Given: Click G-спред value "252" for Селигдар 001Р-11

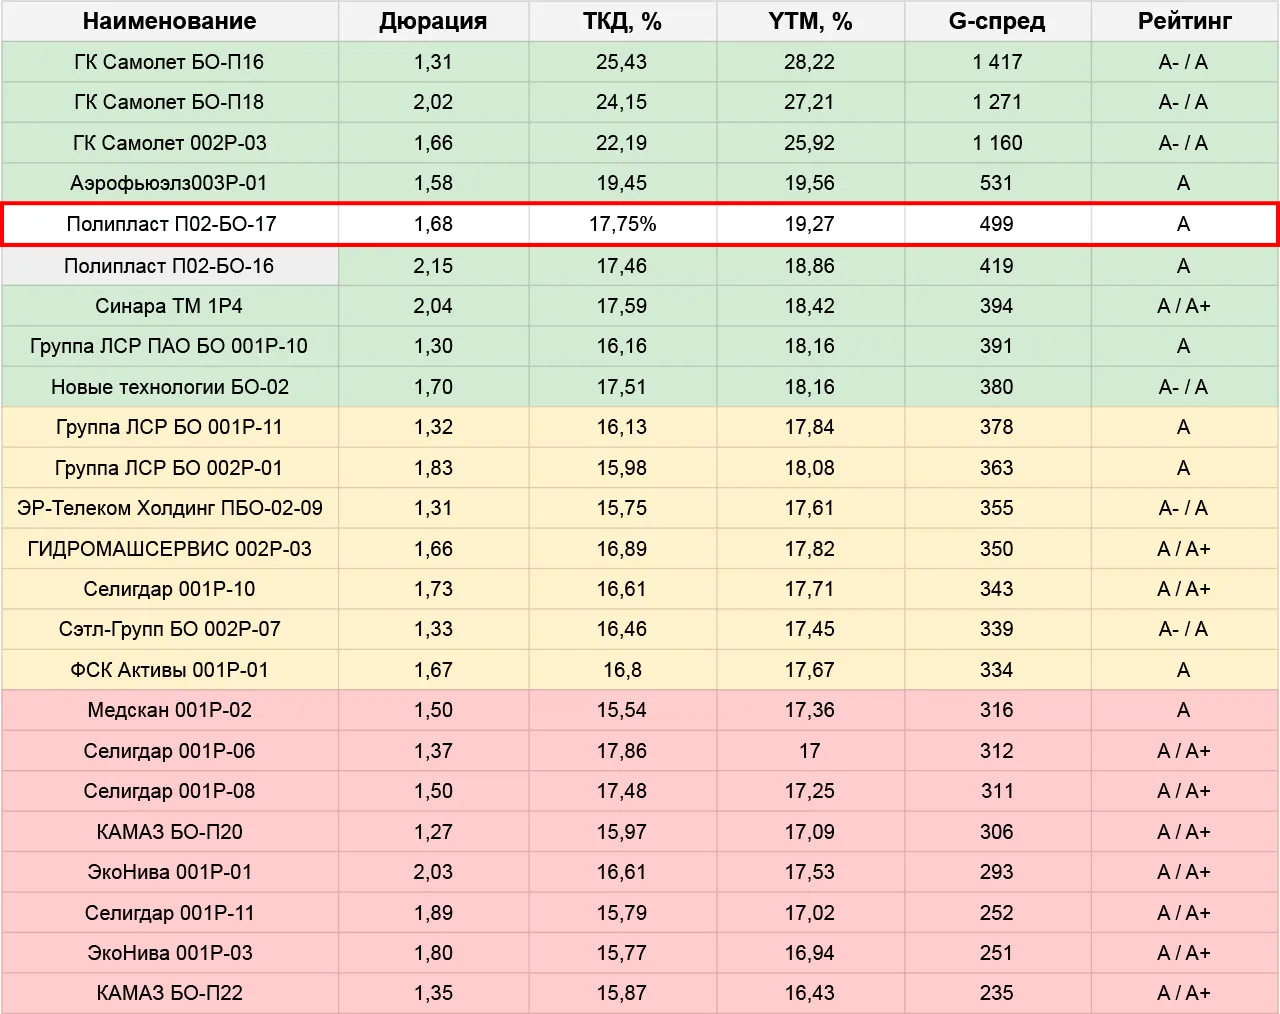Looking at the screenshot, I should [997, 913].
